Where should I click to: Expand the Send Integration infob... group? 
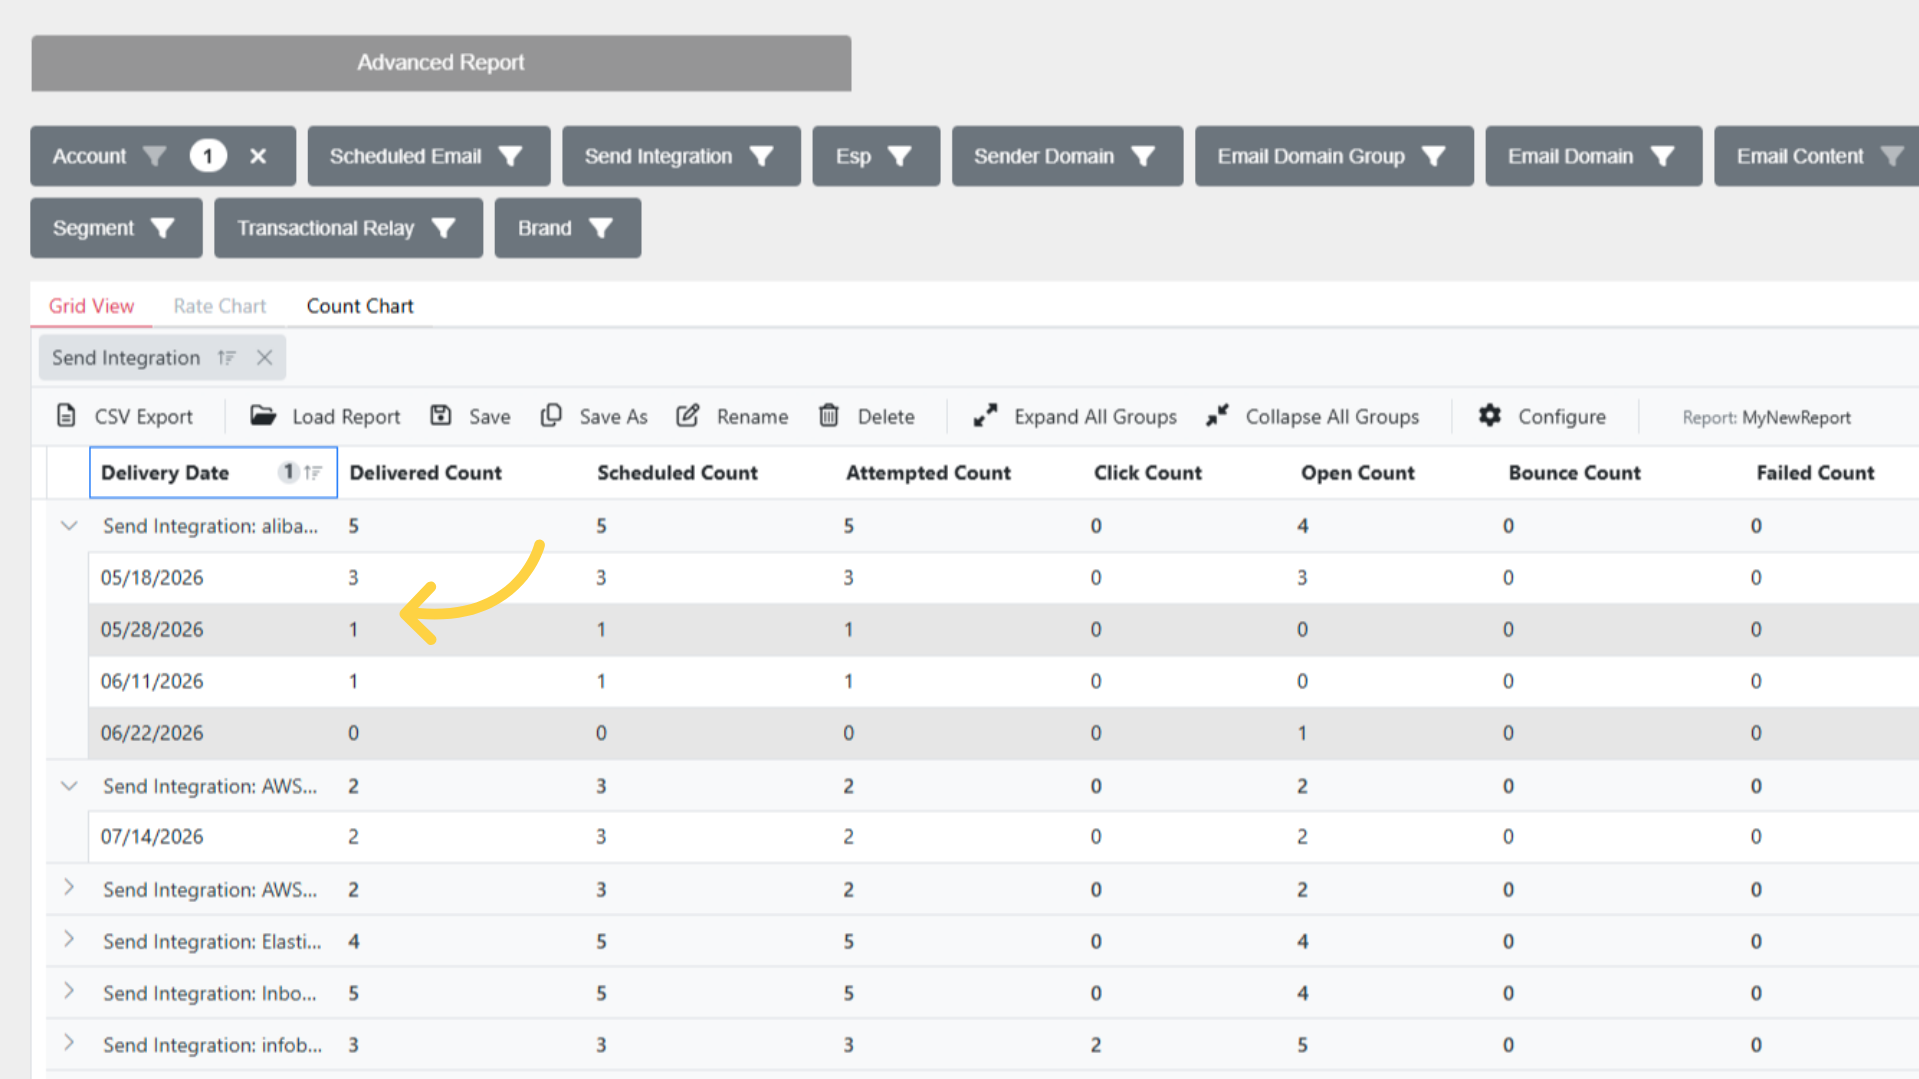point(69,1043)
